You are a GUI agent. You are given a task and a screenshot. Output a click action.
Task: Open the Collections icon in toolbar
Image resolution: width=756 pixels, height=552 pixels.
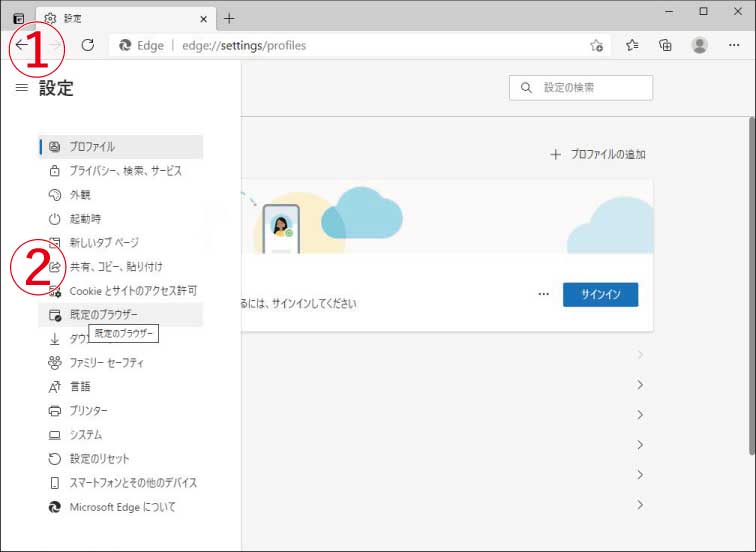[x=665, y=45]
